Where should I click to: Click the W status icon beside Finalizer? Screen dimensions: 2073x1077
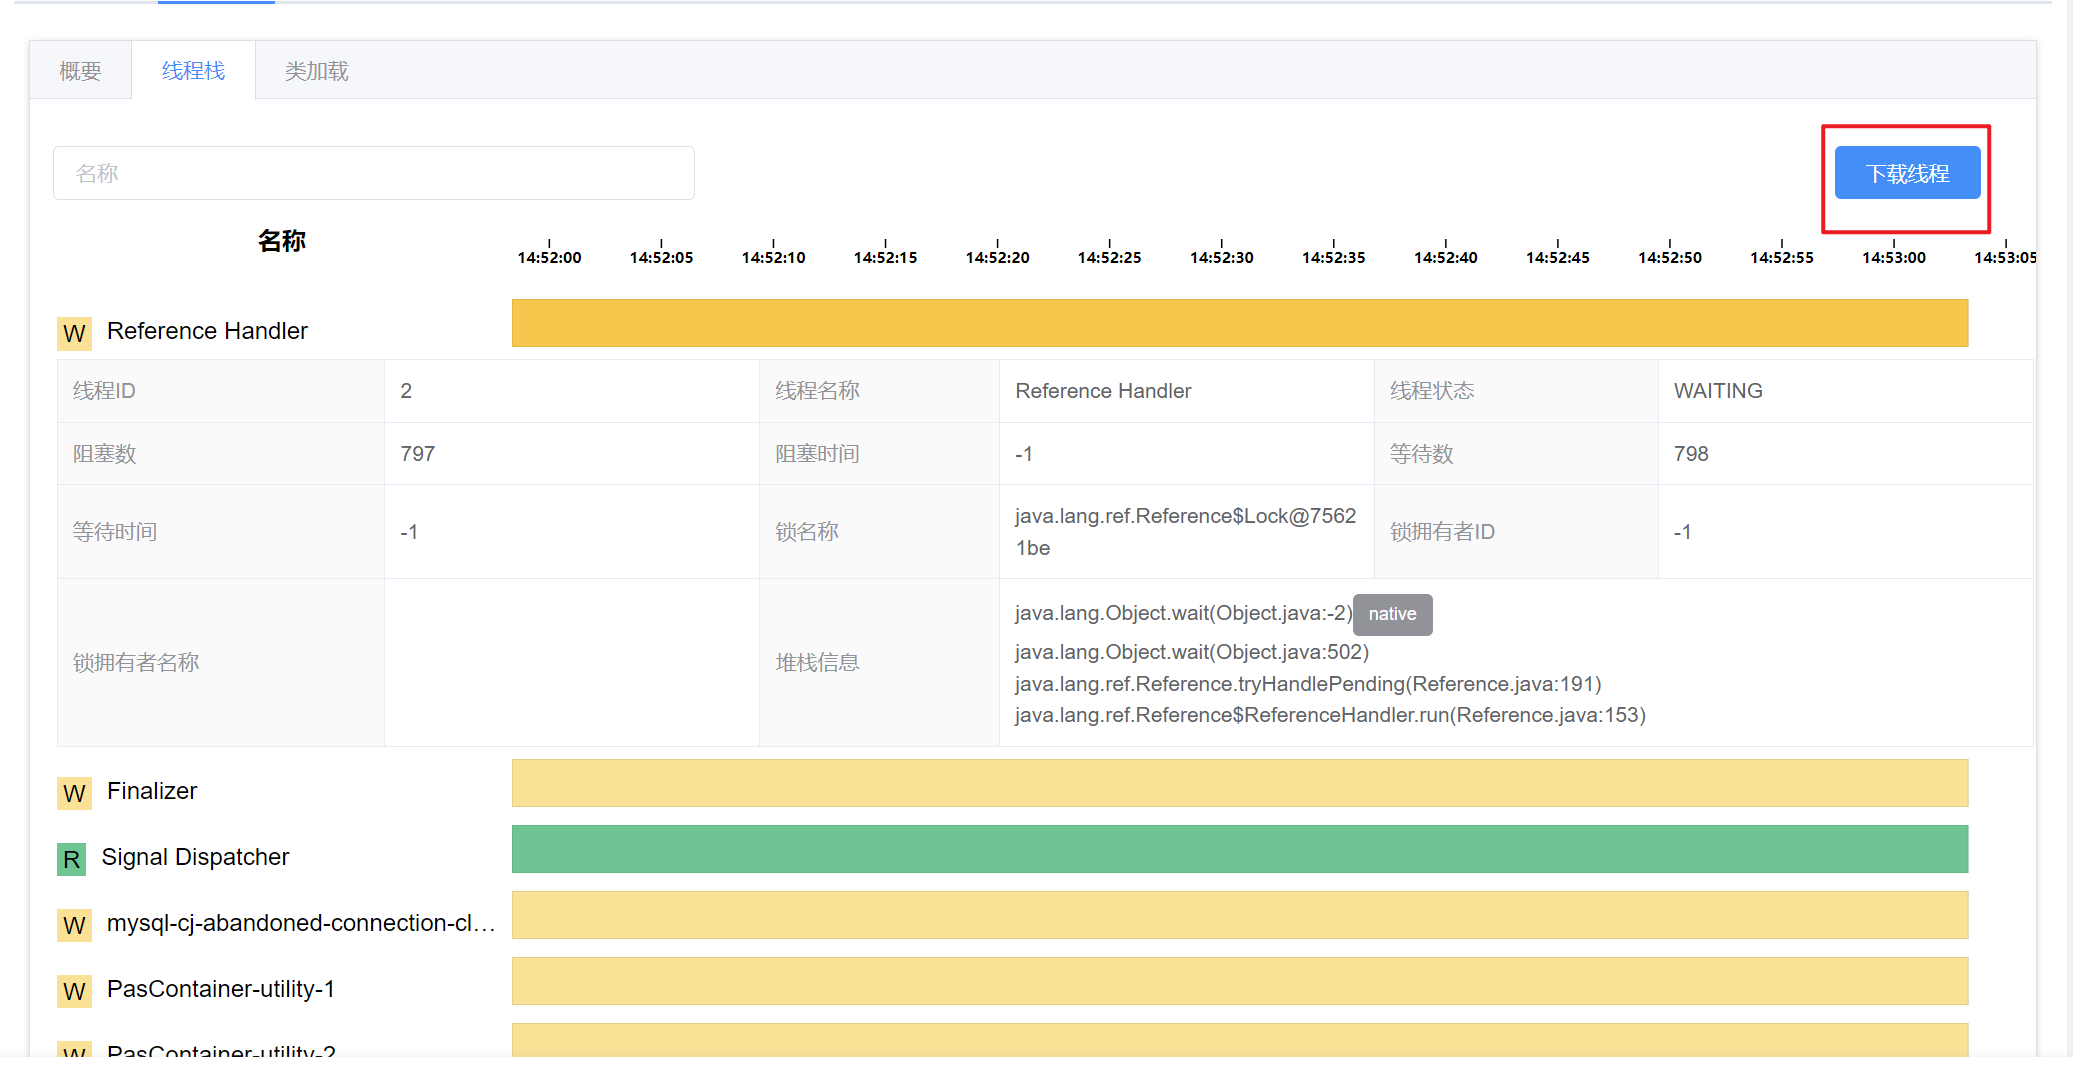click(x=74, y=793)
